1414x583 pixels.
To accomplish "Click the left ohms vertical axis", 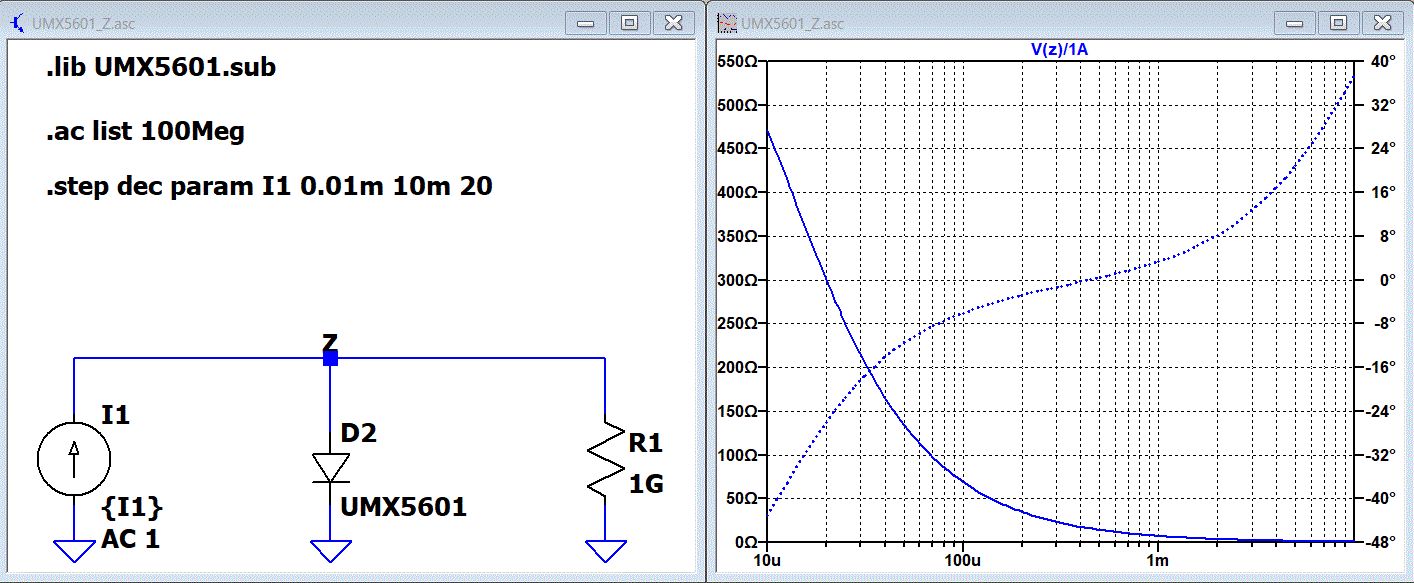I will point(742,301).
